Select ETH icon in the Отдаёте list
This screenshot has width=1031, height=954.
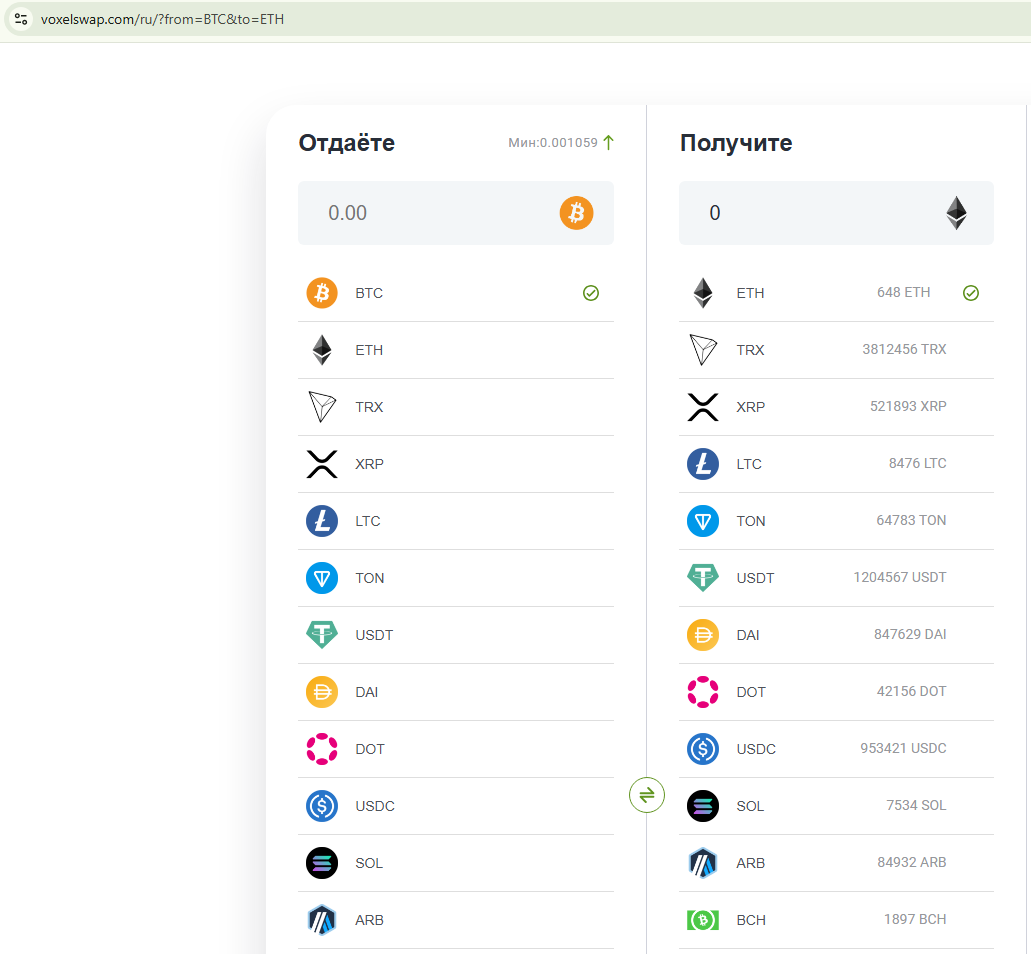click(x=322, y=350)
